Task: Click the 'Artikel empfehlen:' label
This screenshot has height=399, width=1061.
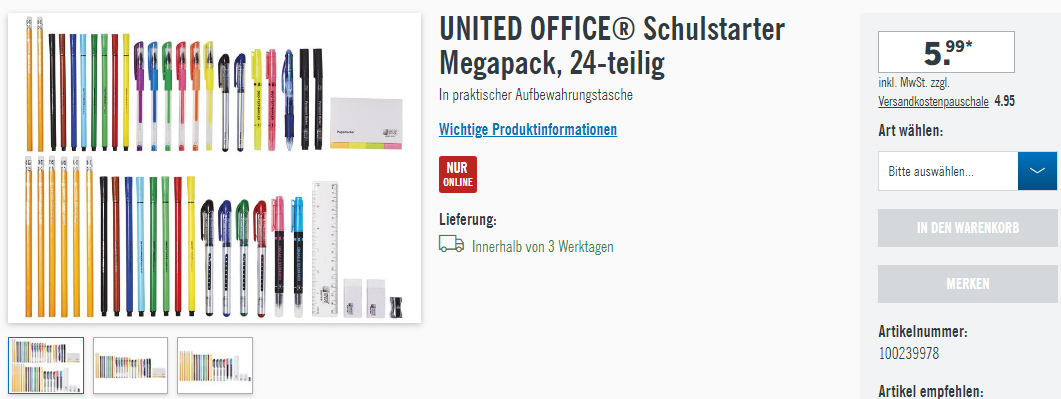Action: [x=930, y=392]
